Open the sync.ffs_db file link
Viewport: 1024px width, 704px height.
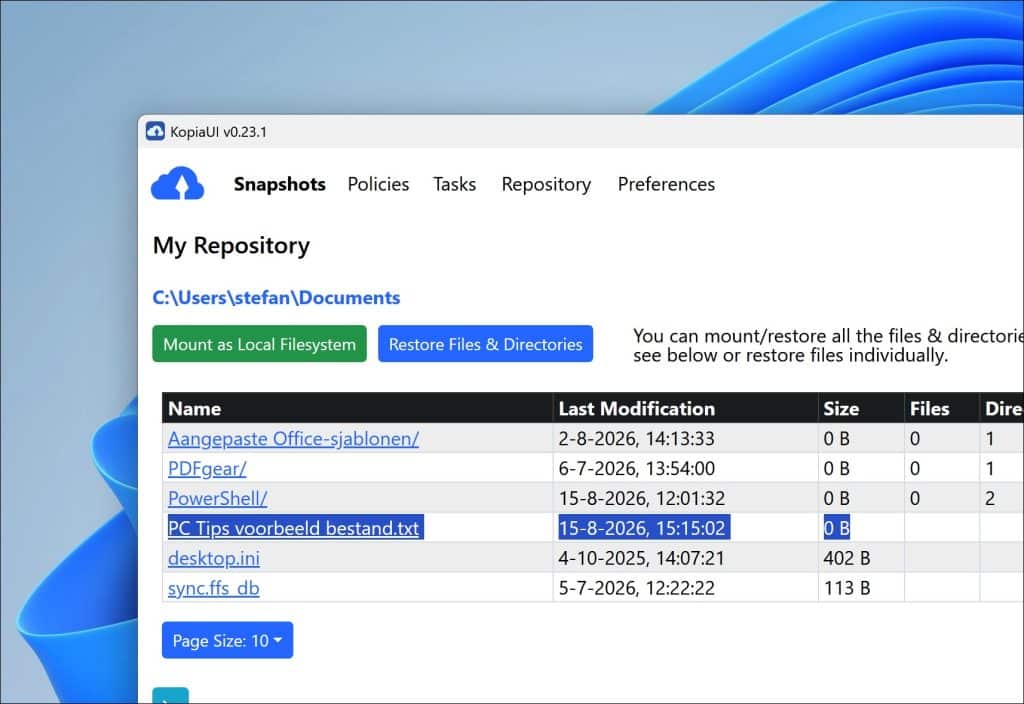214,588
